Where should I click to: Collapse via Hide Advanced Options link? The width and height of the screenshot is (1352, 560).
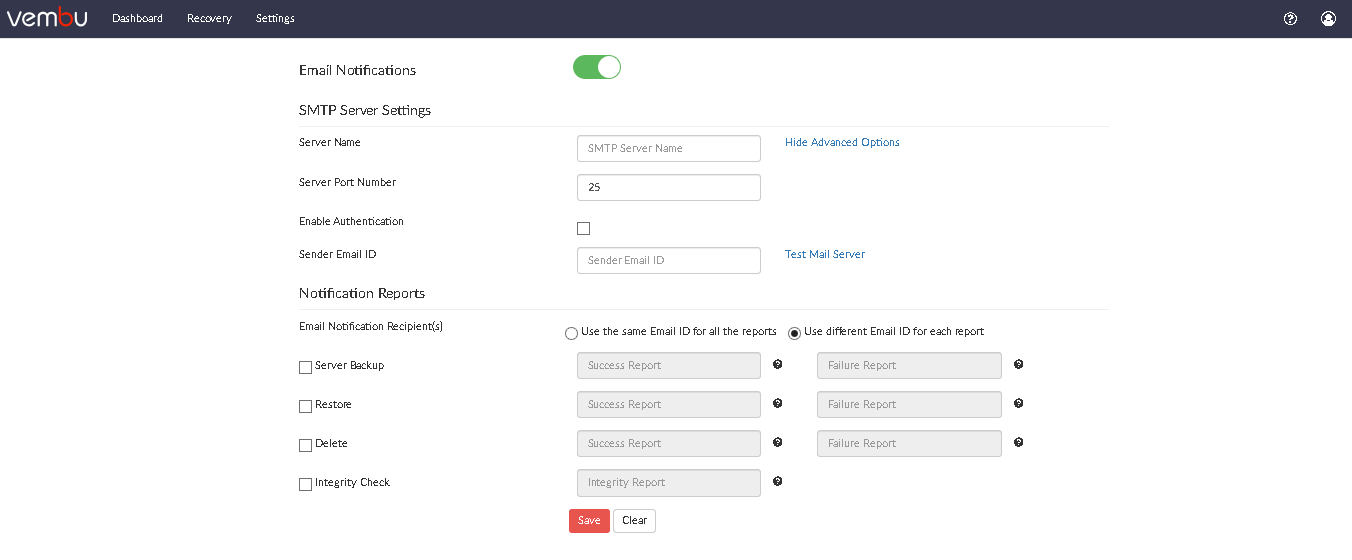tap(842, 142)
